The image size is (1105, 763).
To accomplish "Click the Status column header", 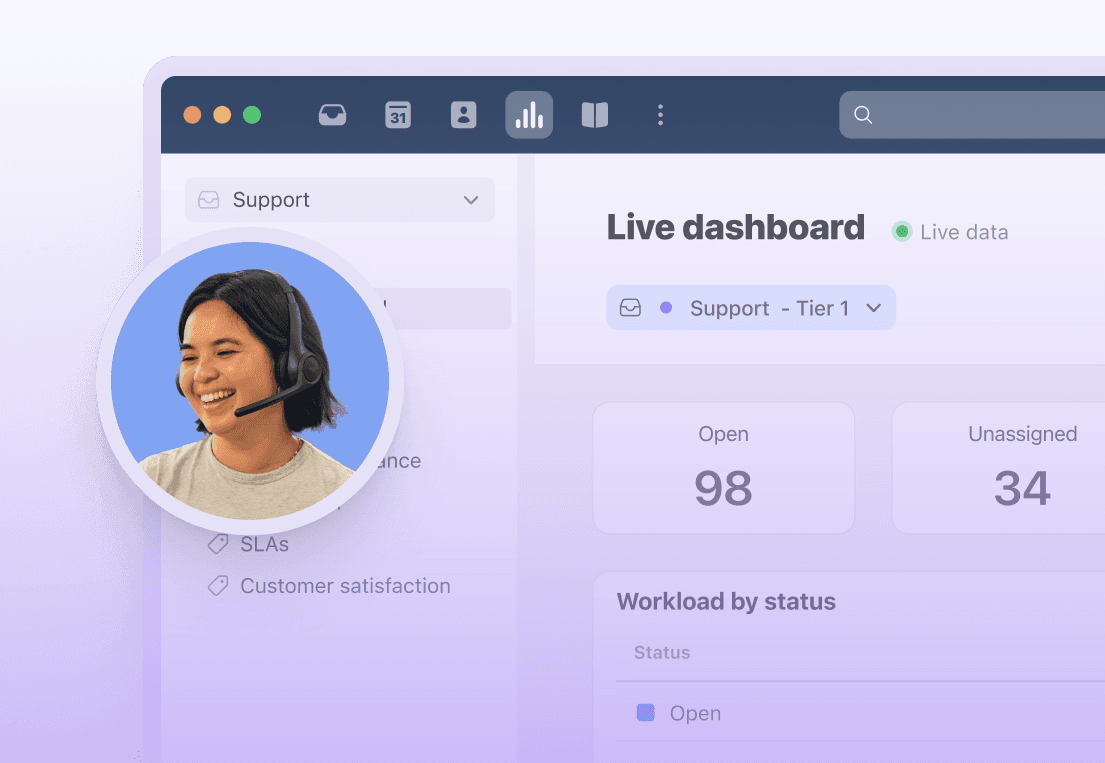I will [662, 652].
